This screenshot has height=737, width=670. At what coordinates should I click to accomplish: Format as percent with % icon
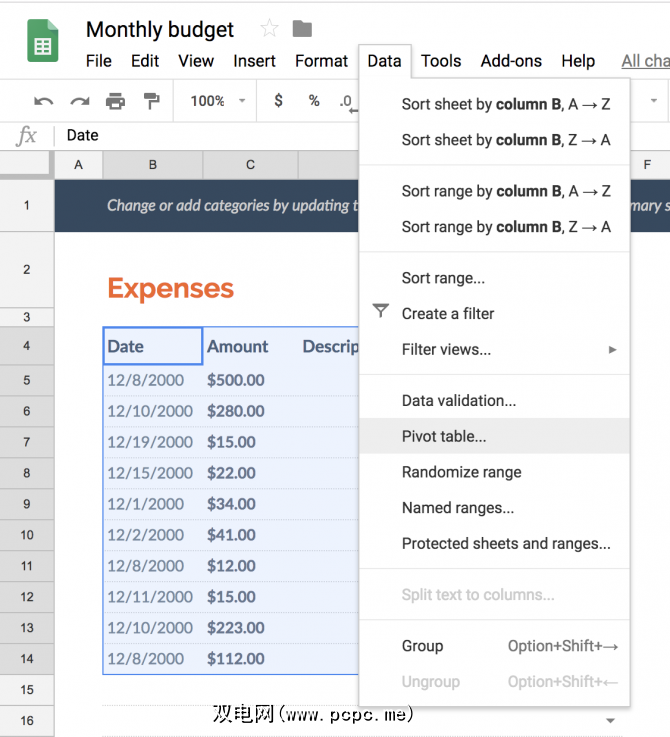[x=313, y=101]
